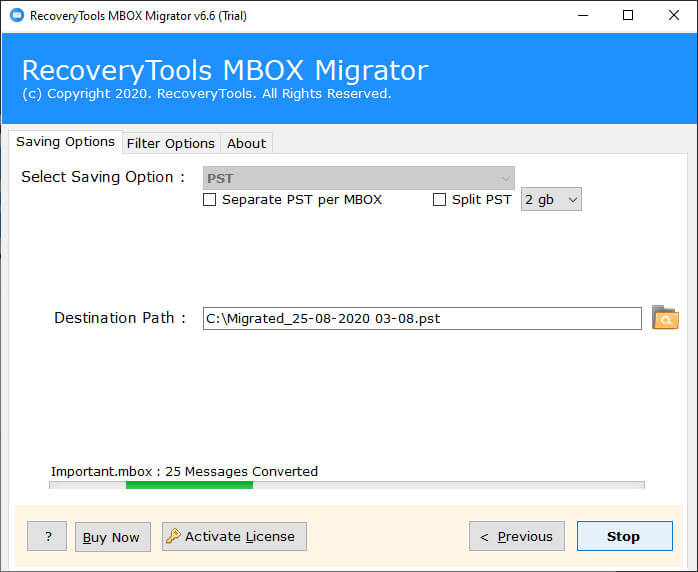Image resolution: width=698 pixels, height=572 pixels.
Task: Click the Destination Path label
Action: 120,318
